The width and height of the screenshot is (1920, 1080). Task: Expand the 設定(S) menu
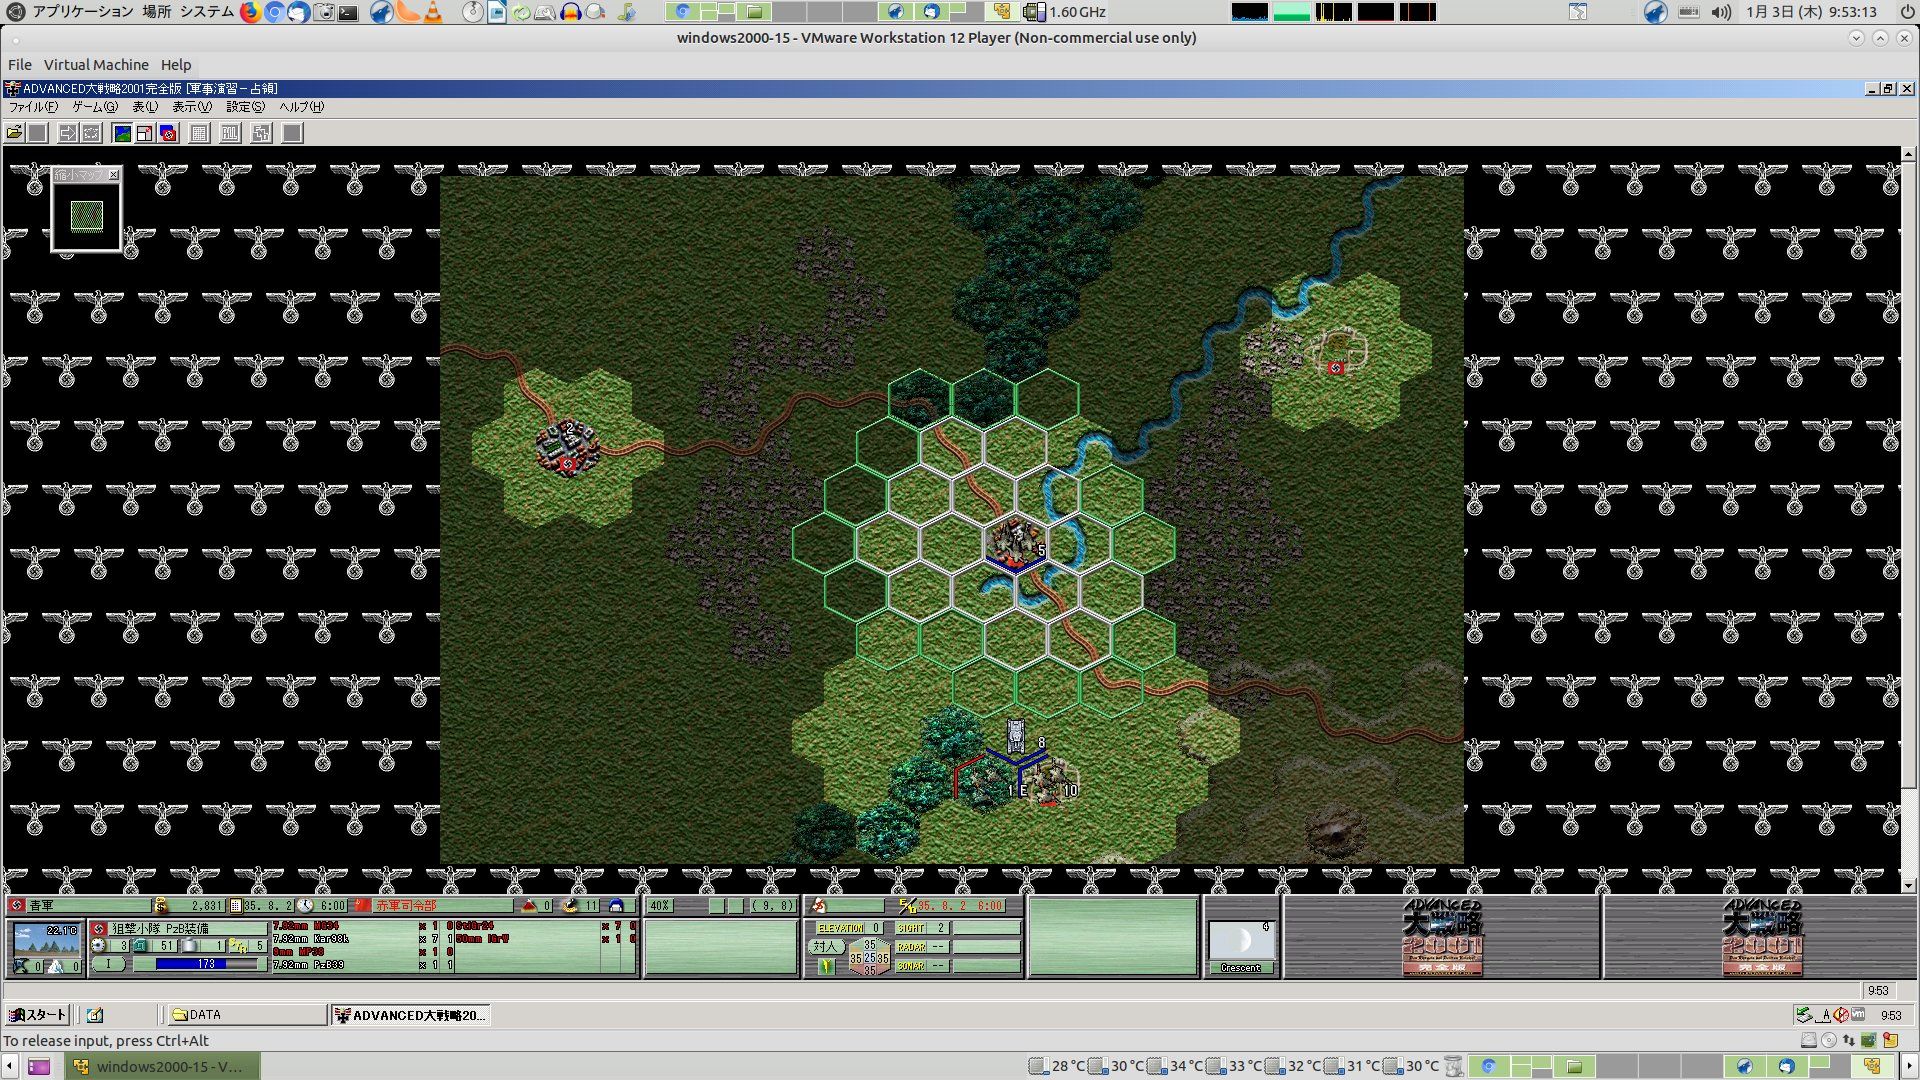pyautogui.click(x=245, y=107)
